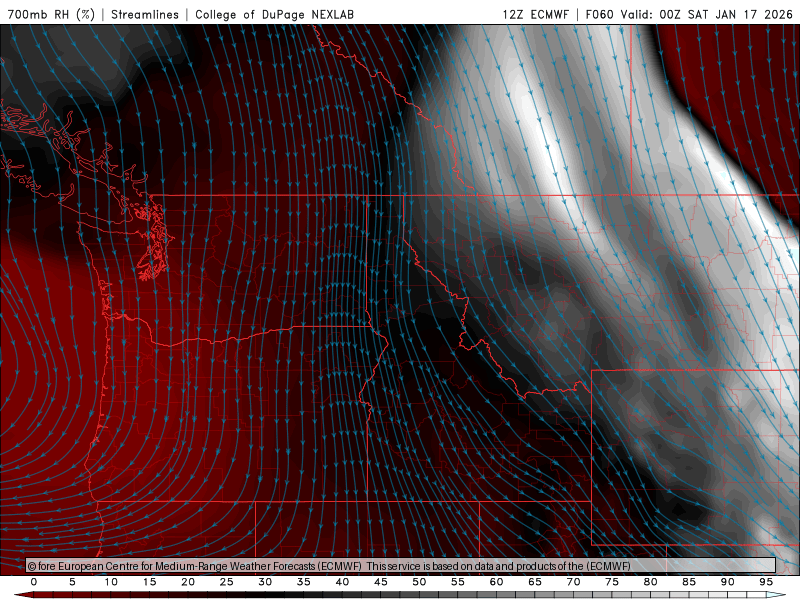Click 'College of DuPage NEXLAB' text

[x=274, y=14]
